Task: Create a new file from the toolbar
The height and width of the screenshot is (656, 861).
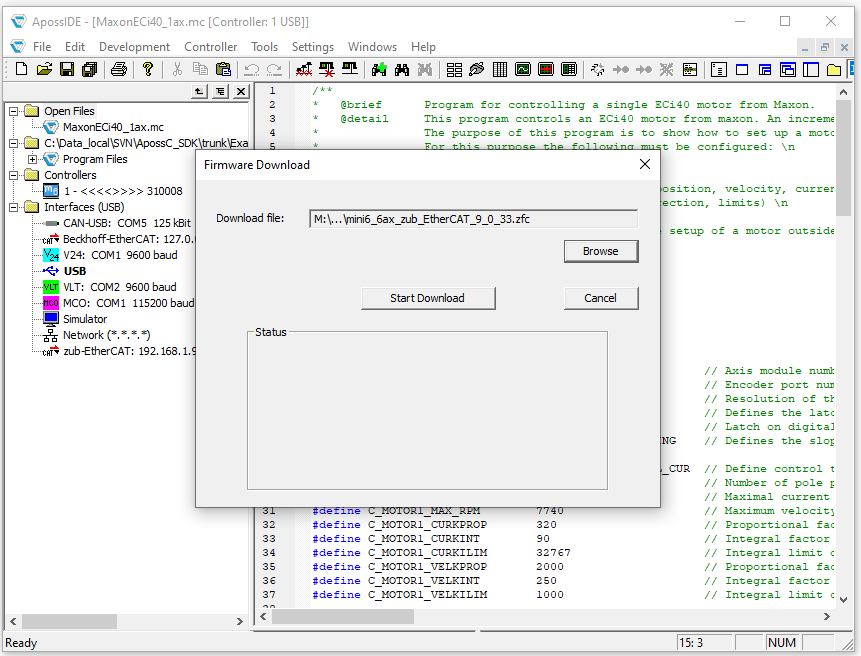Action: (21, 69)
